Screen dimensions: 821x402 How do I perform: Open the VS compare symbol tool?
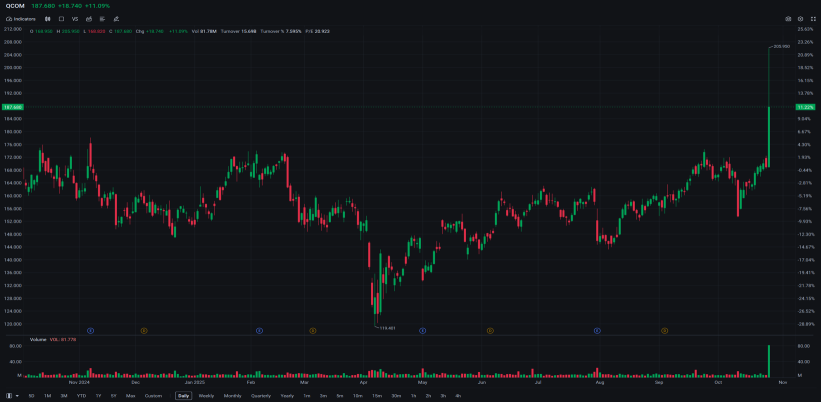(x=75, y=19)
